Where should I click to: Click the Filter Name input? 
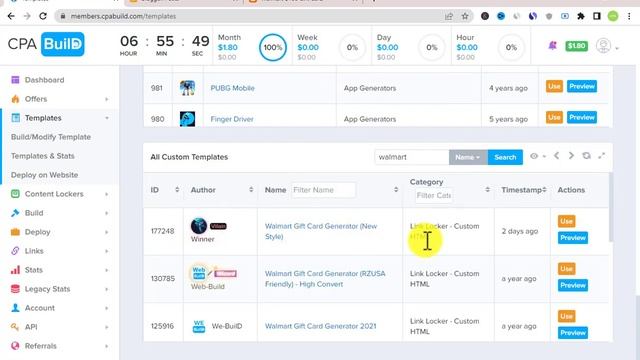click(323, 190)
